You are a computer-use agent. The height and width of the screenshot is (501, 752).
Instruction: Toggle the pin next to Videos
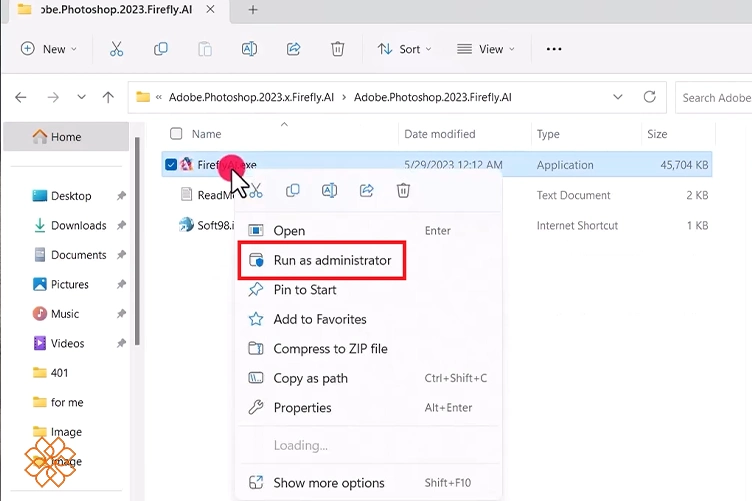[121, 343]
